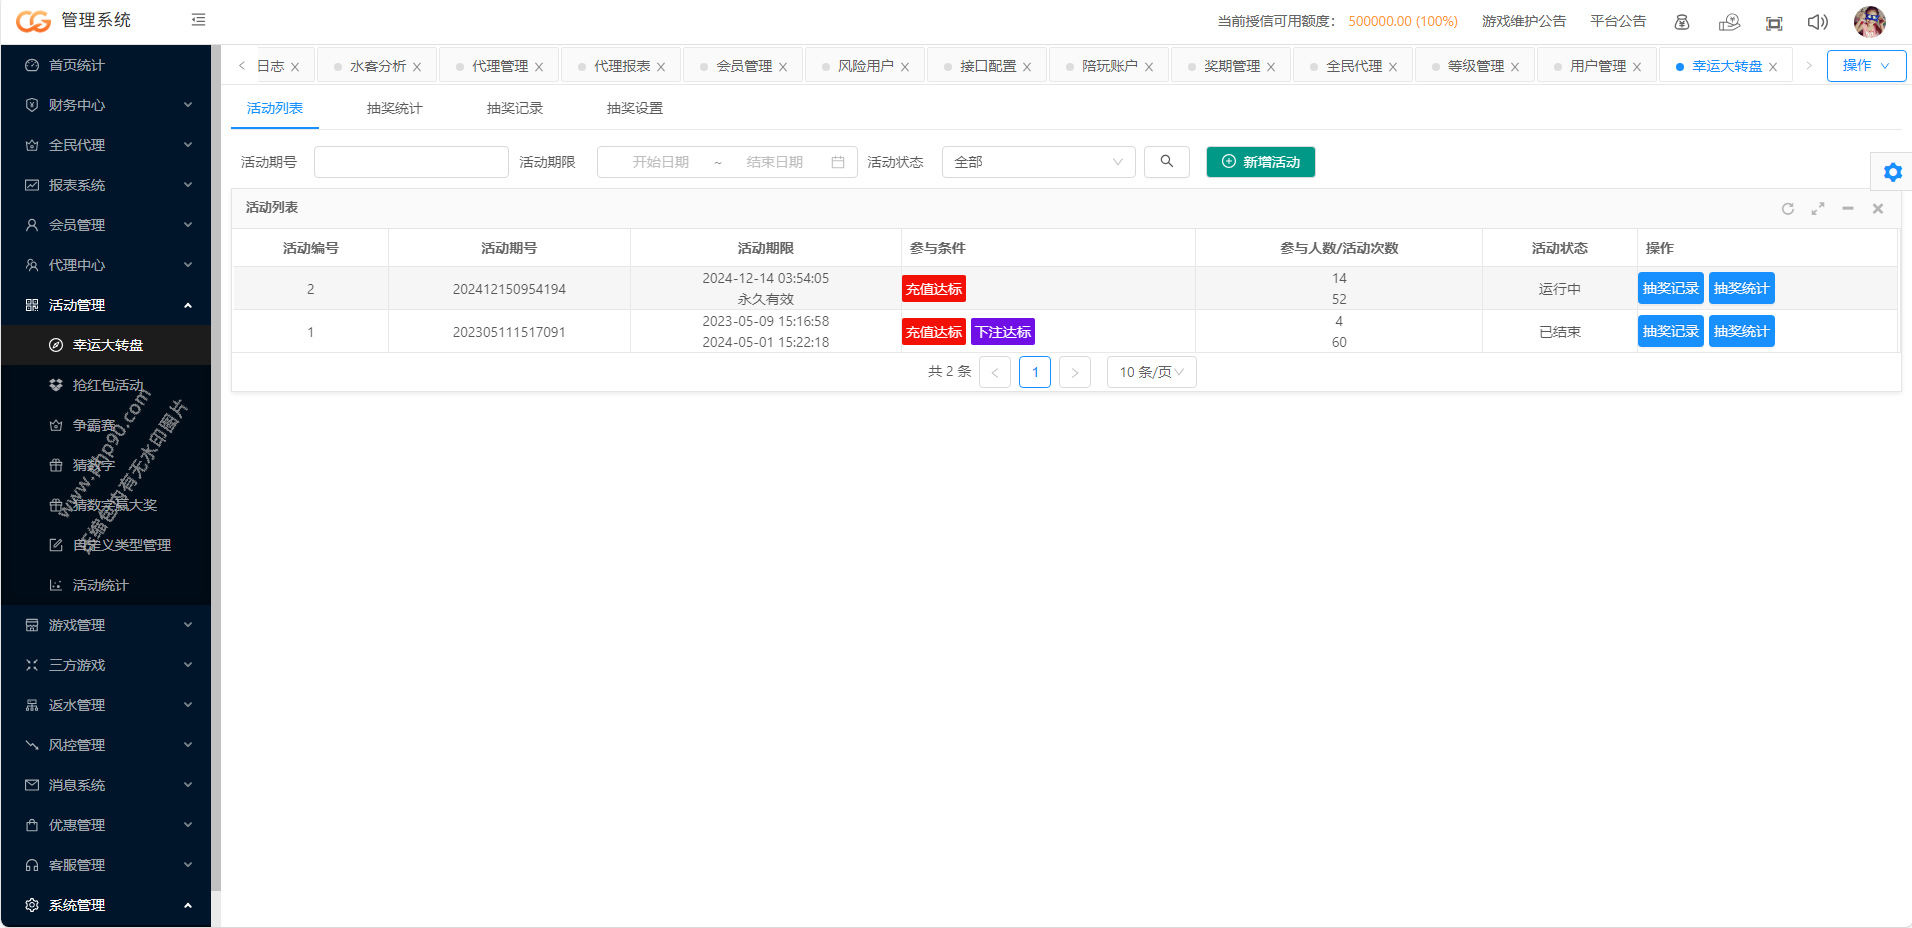Open the 10 条/页 page size selector

click(x=1151, y=372)
